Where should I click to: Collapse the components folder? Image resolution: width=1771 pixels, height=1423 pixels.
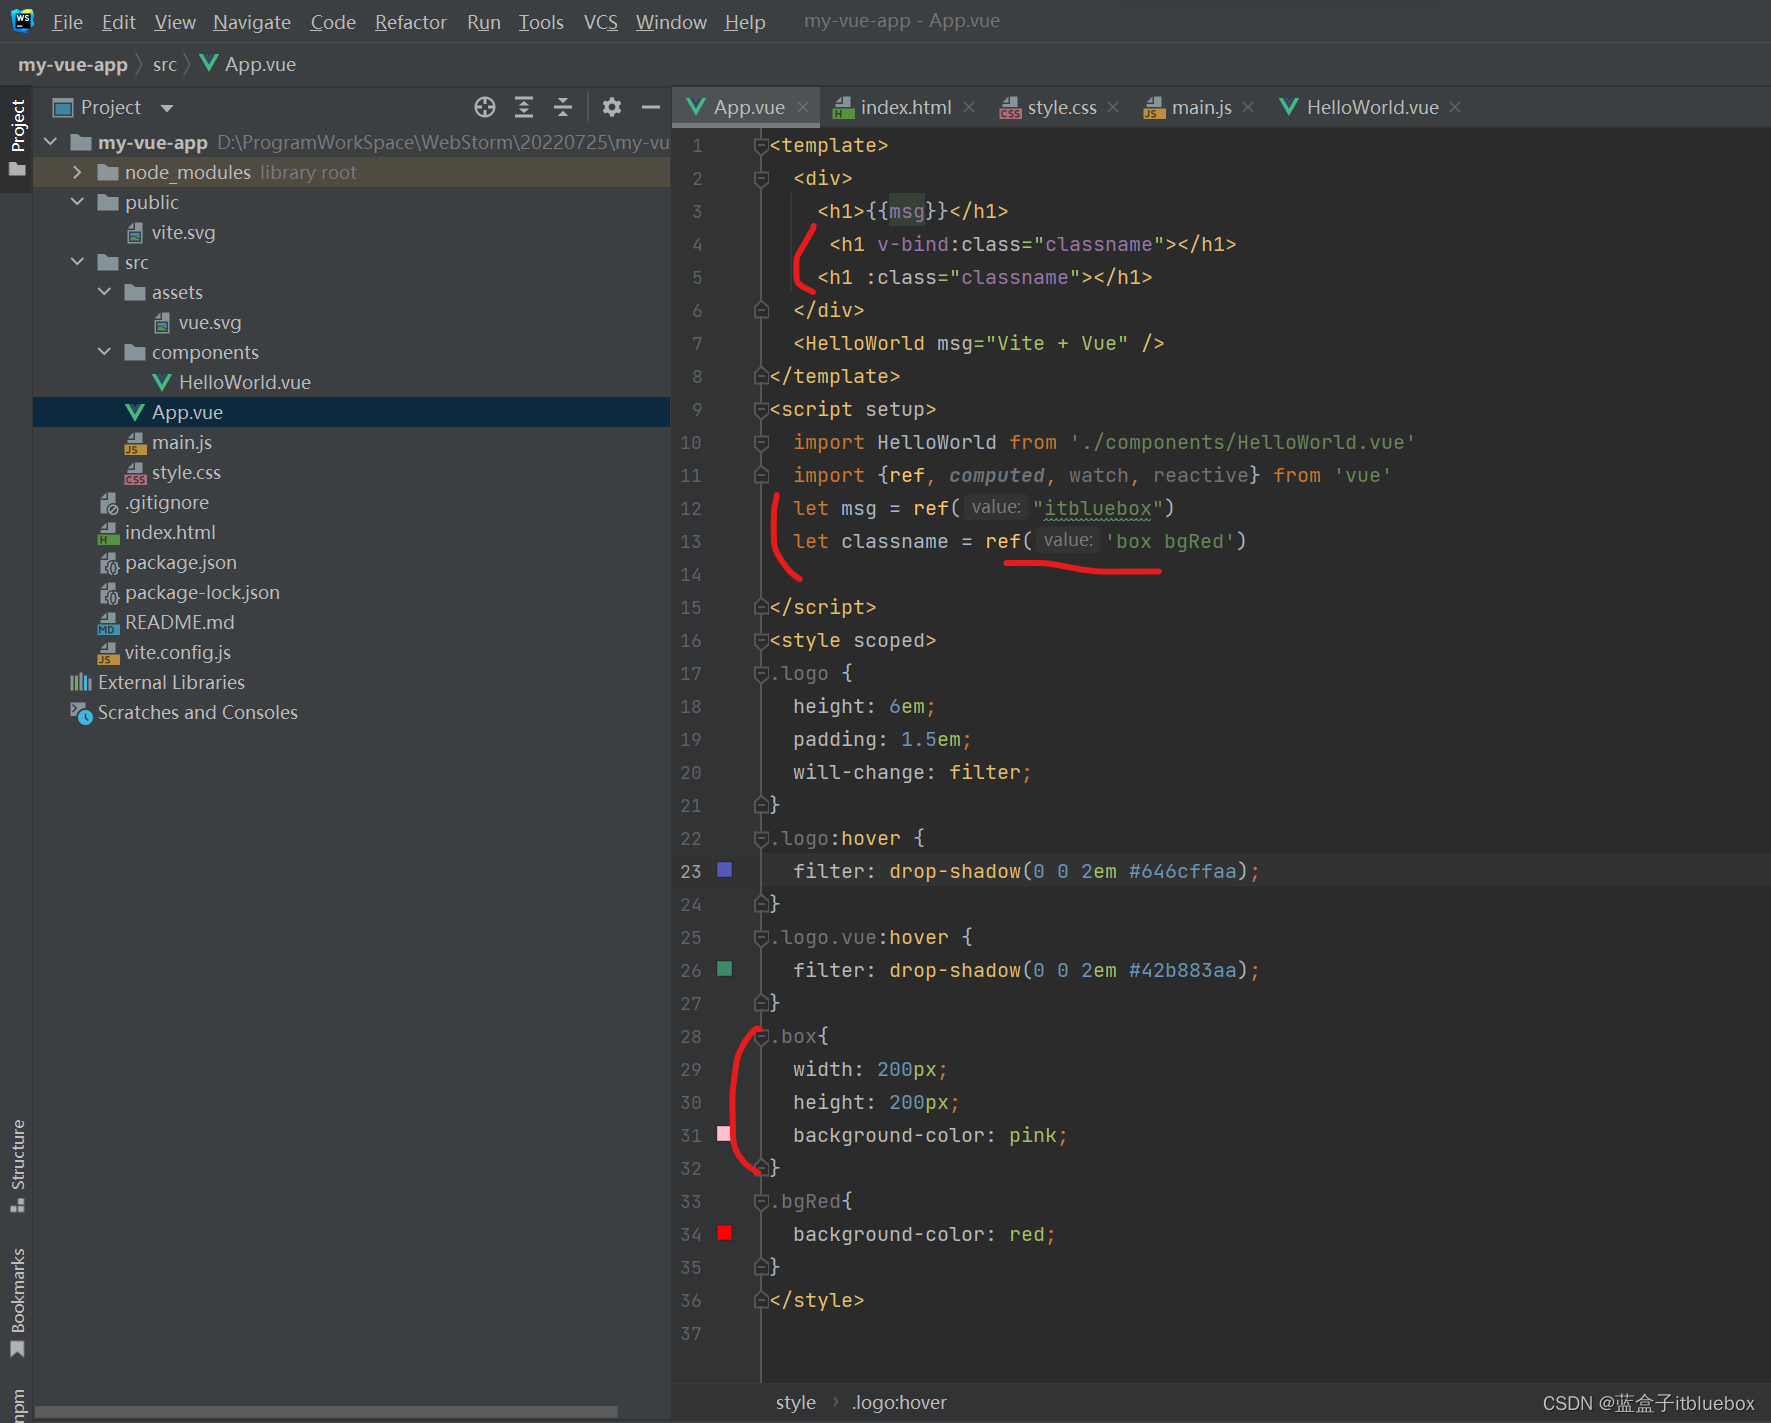click(105, 352)
